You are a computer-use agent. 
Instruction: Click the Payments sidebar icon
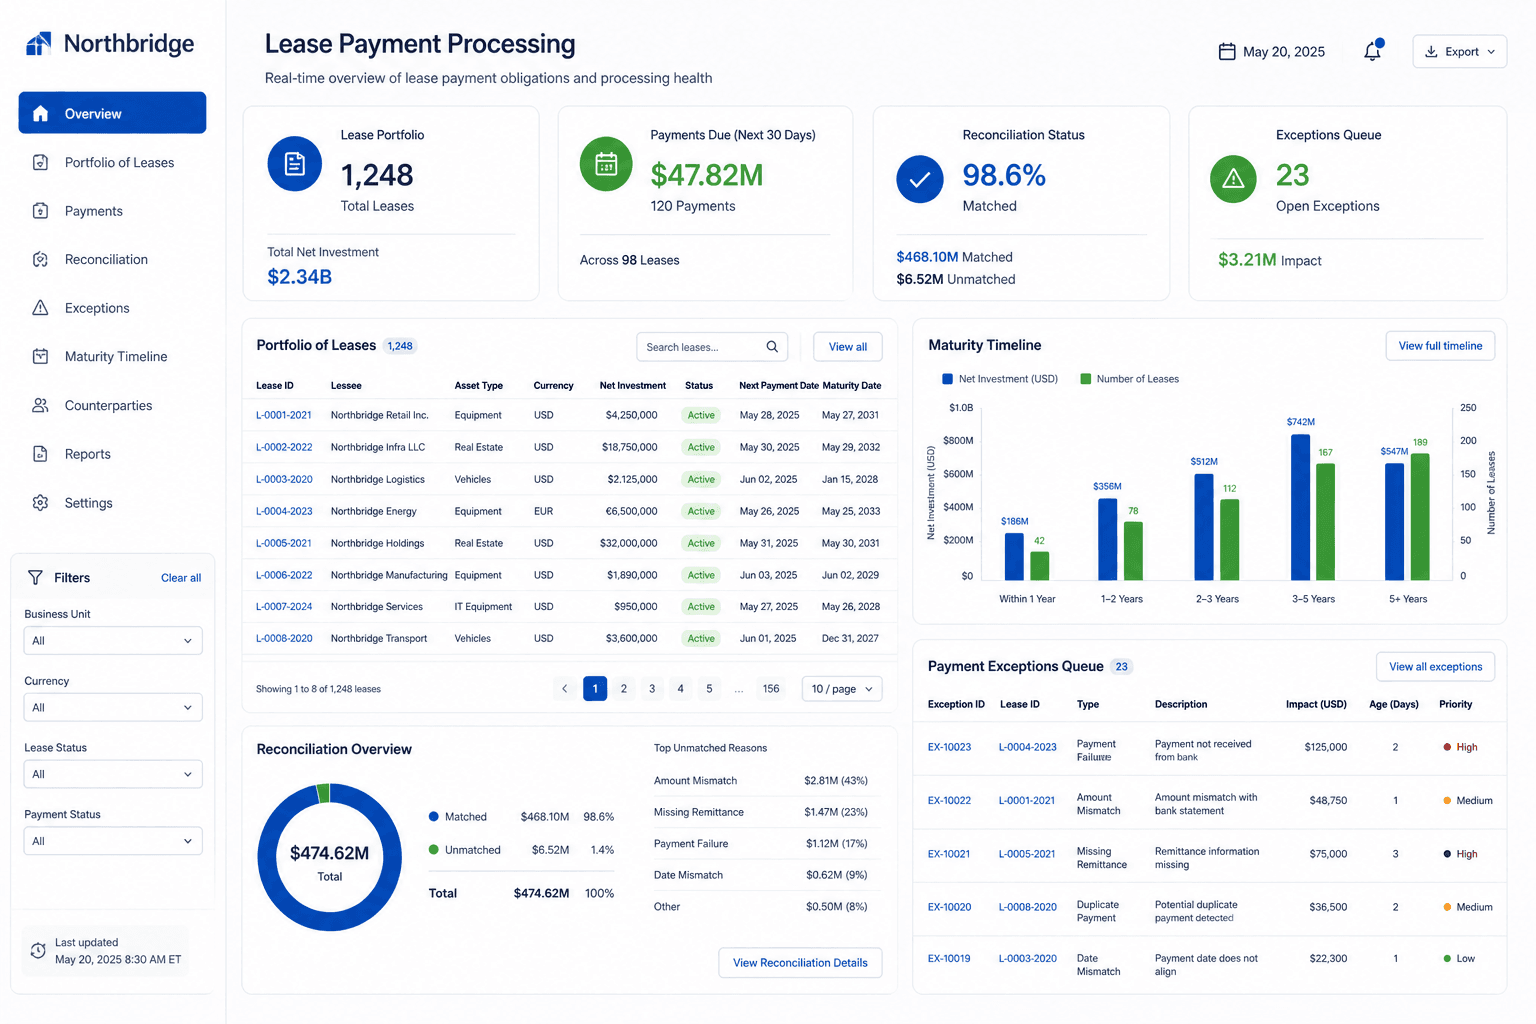click(x=40, y=211)
